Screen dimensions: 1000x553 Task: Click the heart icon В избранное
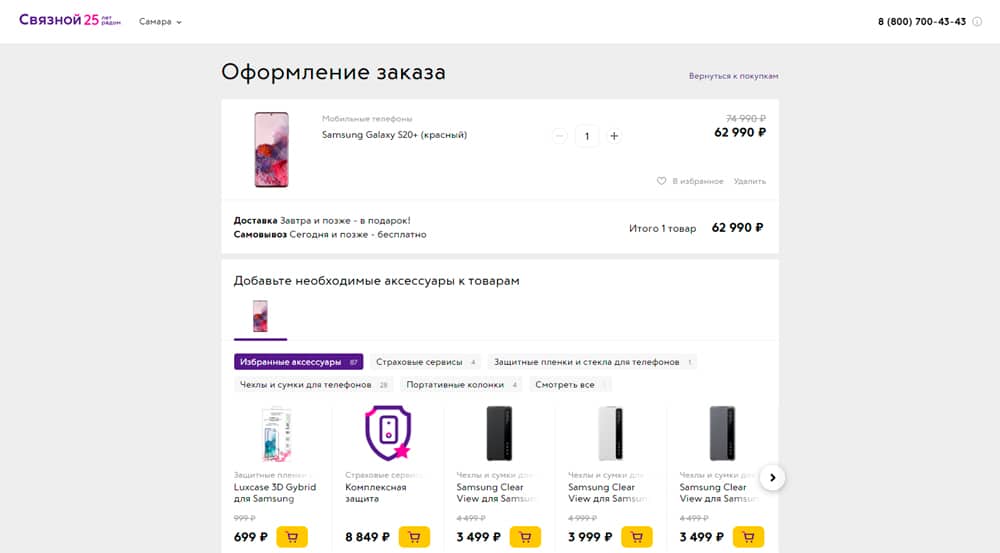click(x=661, y=181)
